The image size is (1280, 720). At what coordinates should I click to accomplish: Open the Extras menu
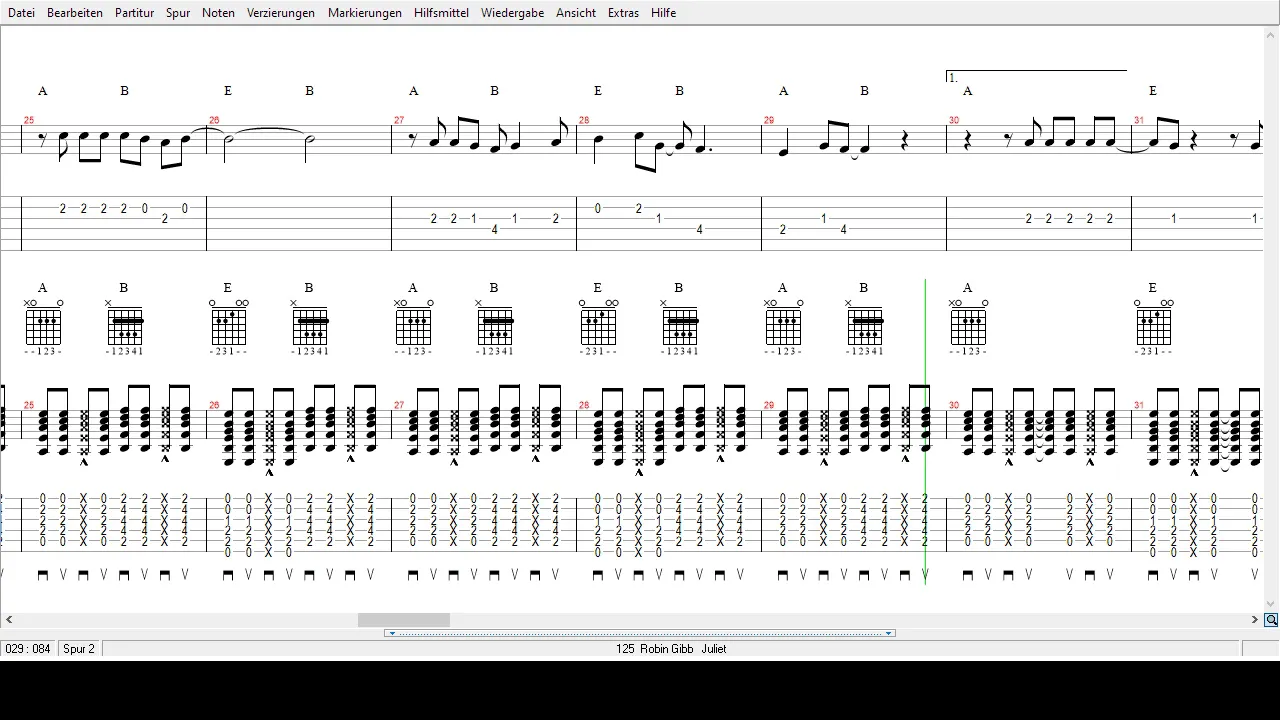[x=623, y=13]
